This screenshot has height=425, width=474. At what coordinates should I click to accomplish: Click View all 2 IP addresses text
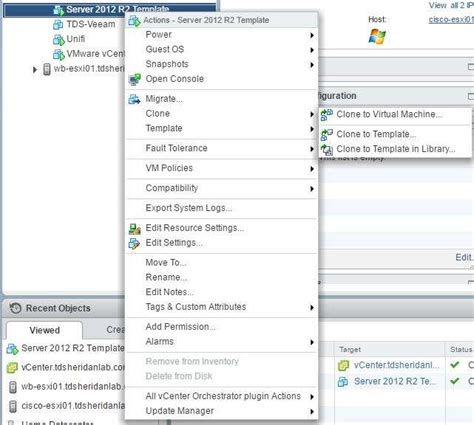tap(451, 5)
